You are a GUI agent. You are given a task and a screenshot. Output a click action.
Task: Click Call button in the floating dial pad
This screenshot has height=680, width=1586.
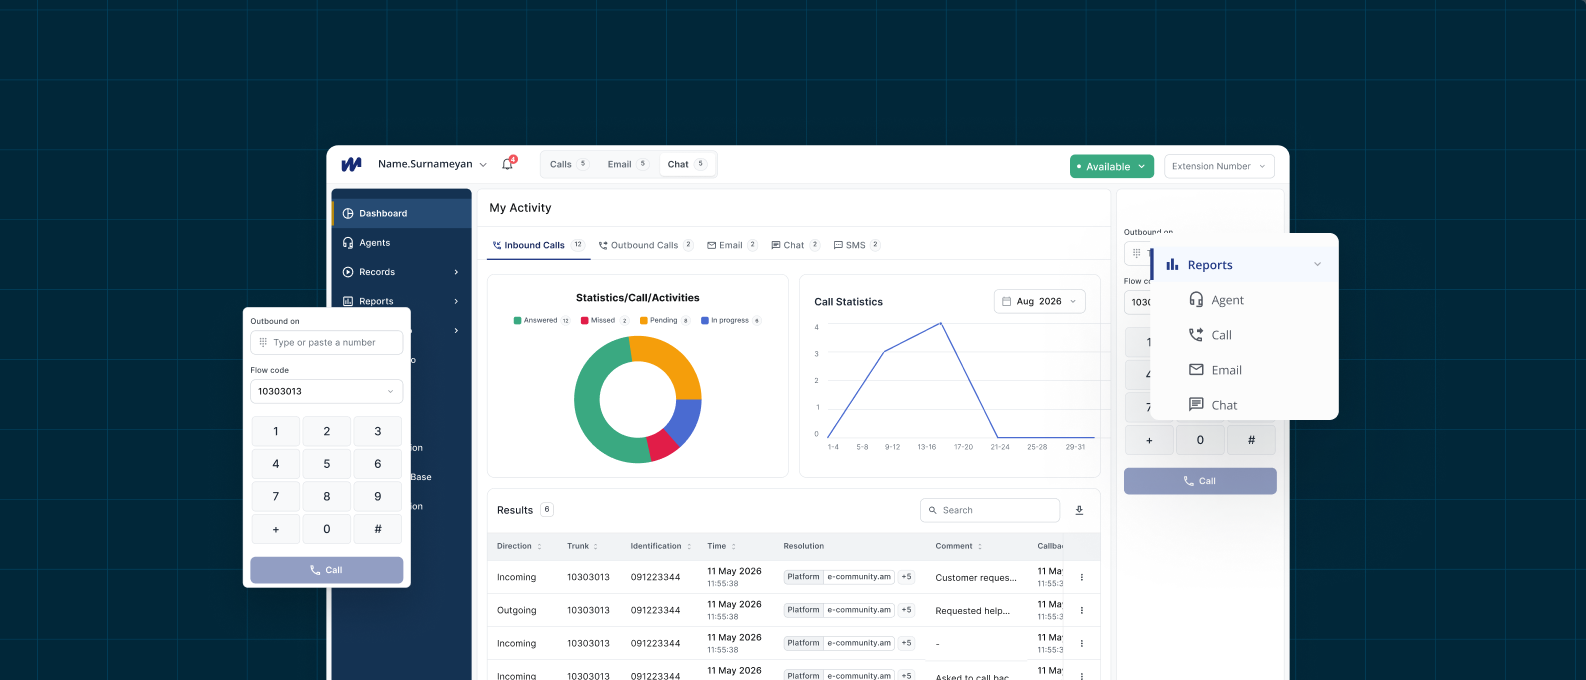click(326, 570)
